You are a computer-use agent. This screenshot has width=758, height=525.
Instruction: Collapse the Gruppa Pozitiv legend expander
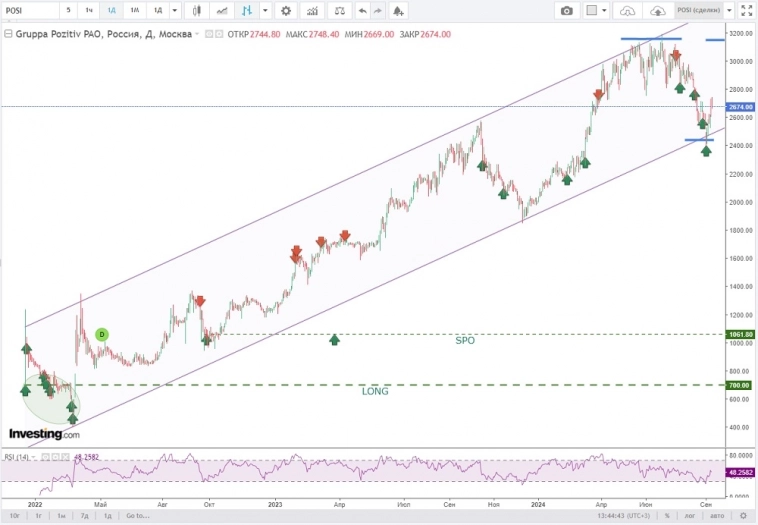click(197, 33)
